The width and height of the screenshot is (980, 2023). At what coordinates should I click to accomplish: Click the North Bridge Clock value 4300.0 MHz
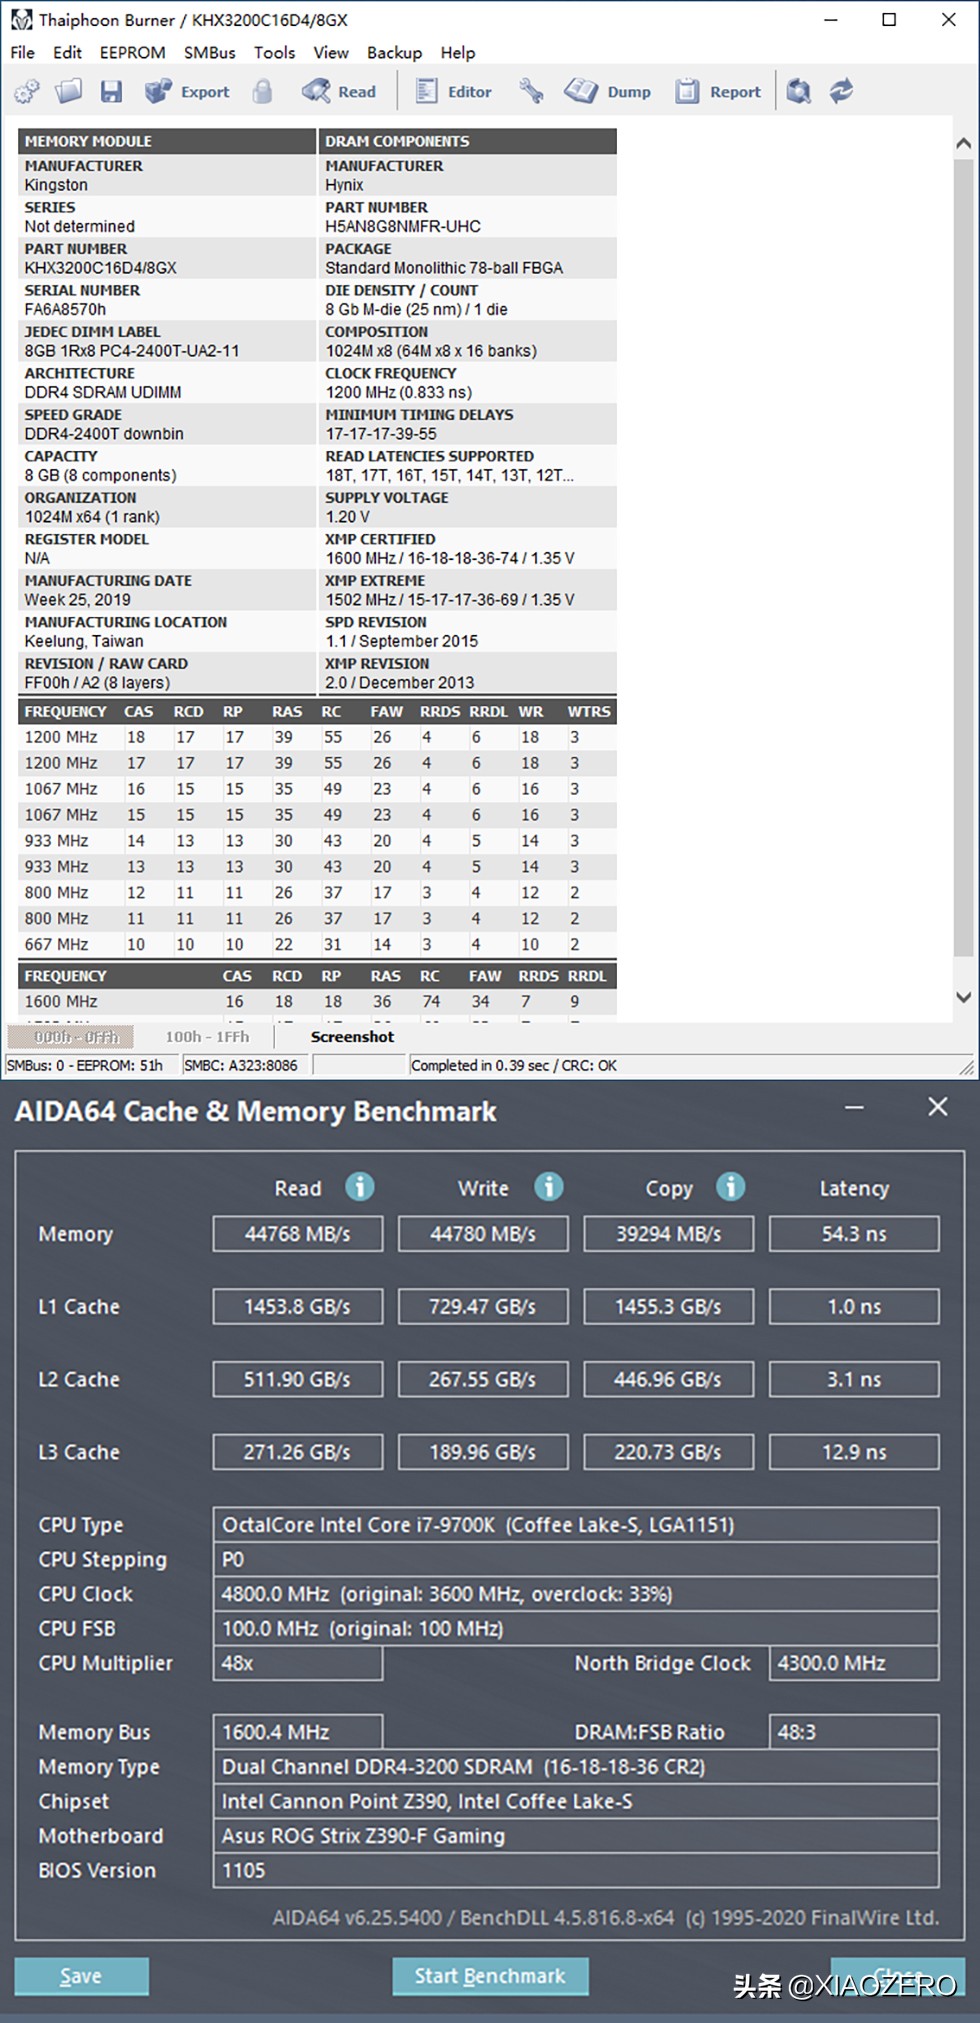[x=854, y=1663]
